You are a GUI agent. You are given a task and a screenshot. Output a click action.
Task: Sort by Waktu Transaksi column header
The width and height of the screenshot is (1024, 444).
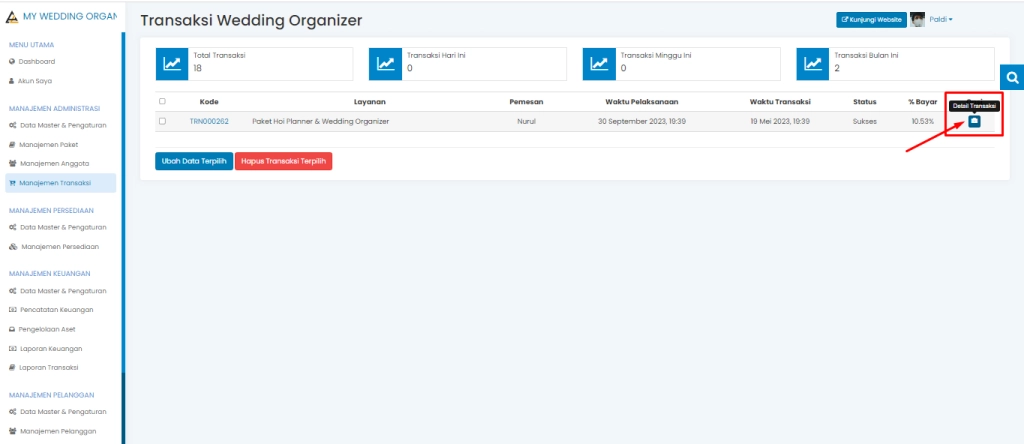click(780, 101)
